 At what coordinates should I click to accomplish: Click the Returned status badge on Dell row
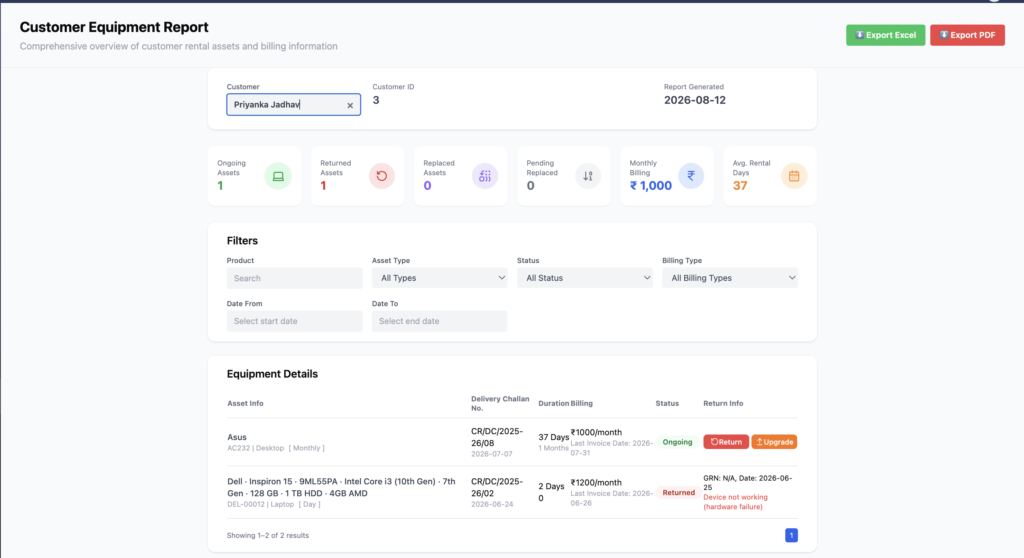pos(679,493)
